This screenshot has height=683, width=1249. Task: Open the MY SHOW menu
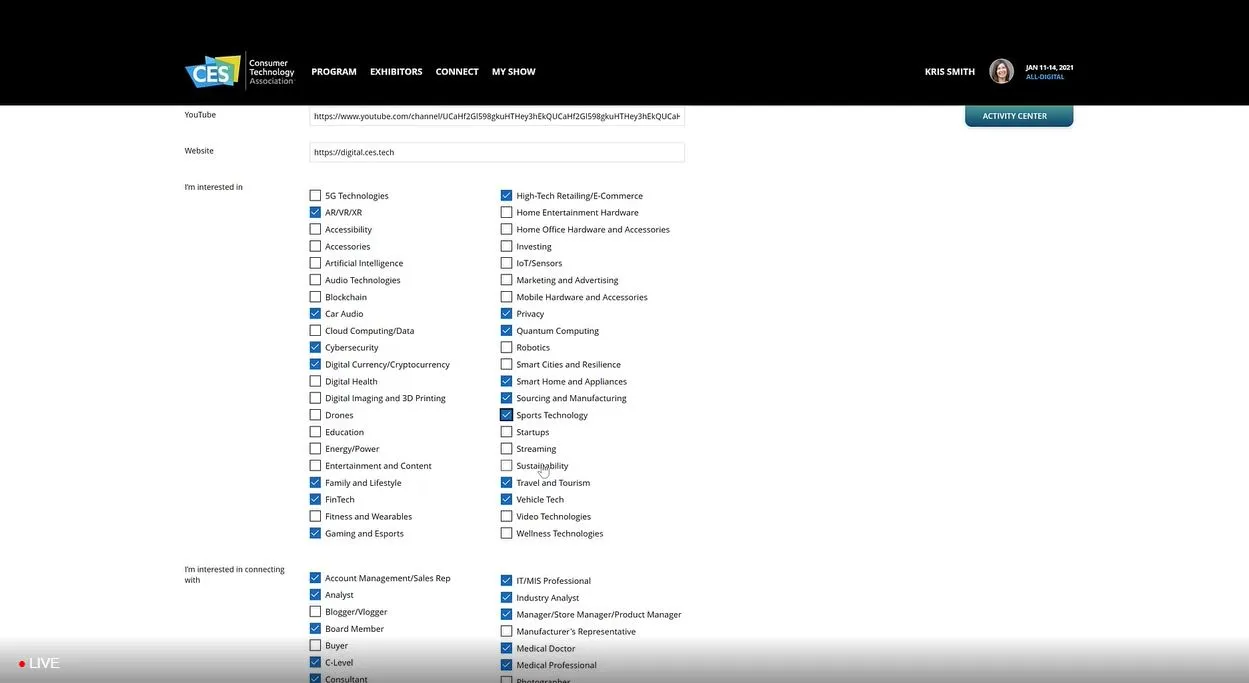pyautogui.click(x=513, y=72)
